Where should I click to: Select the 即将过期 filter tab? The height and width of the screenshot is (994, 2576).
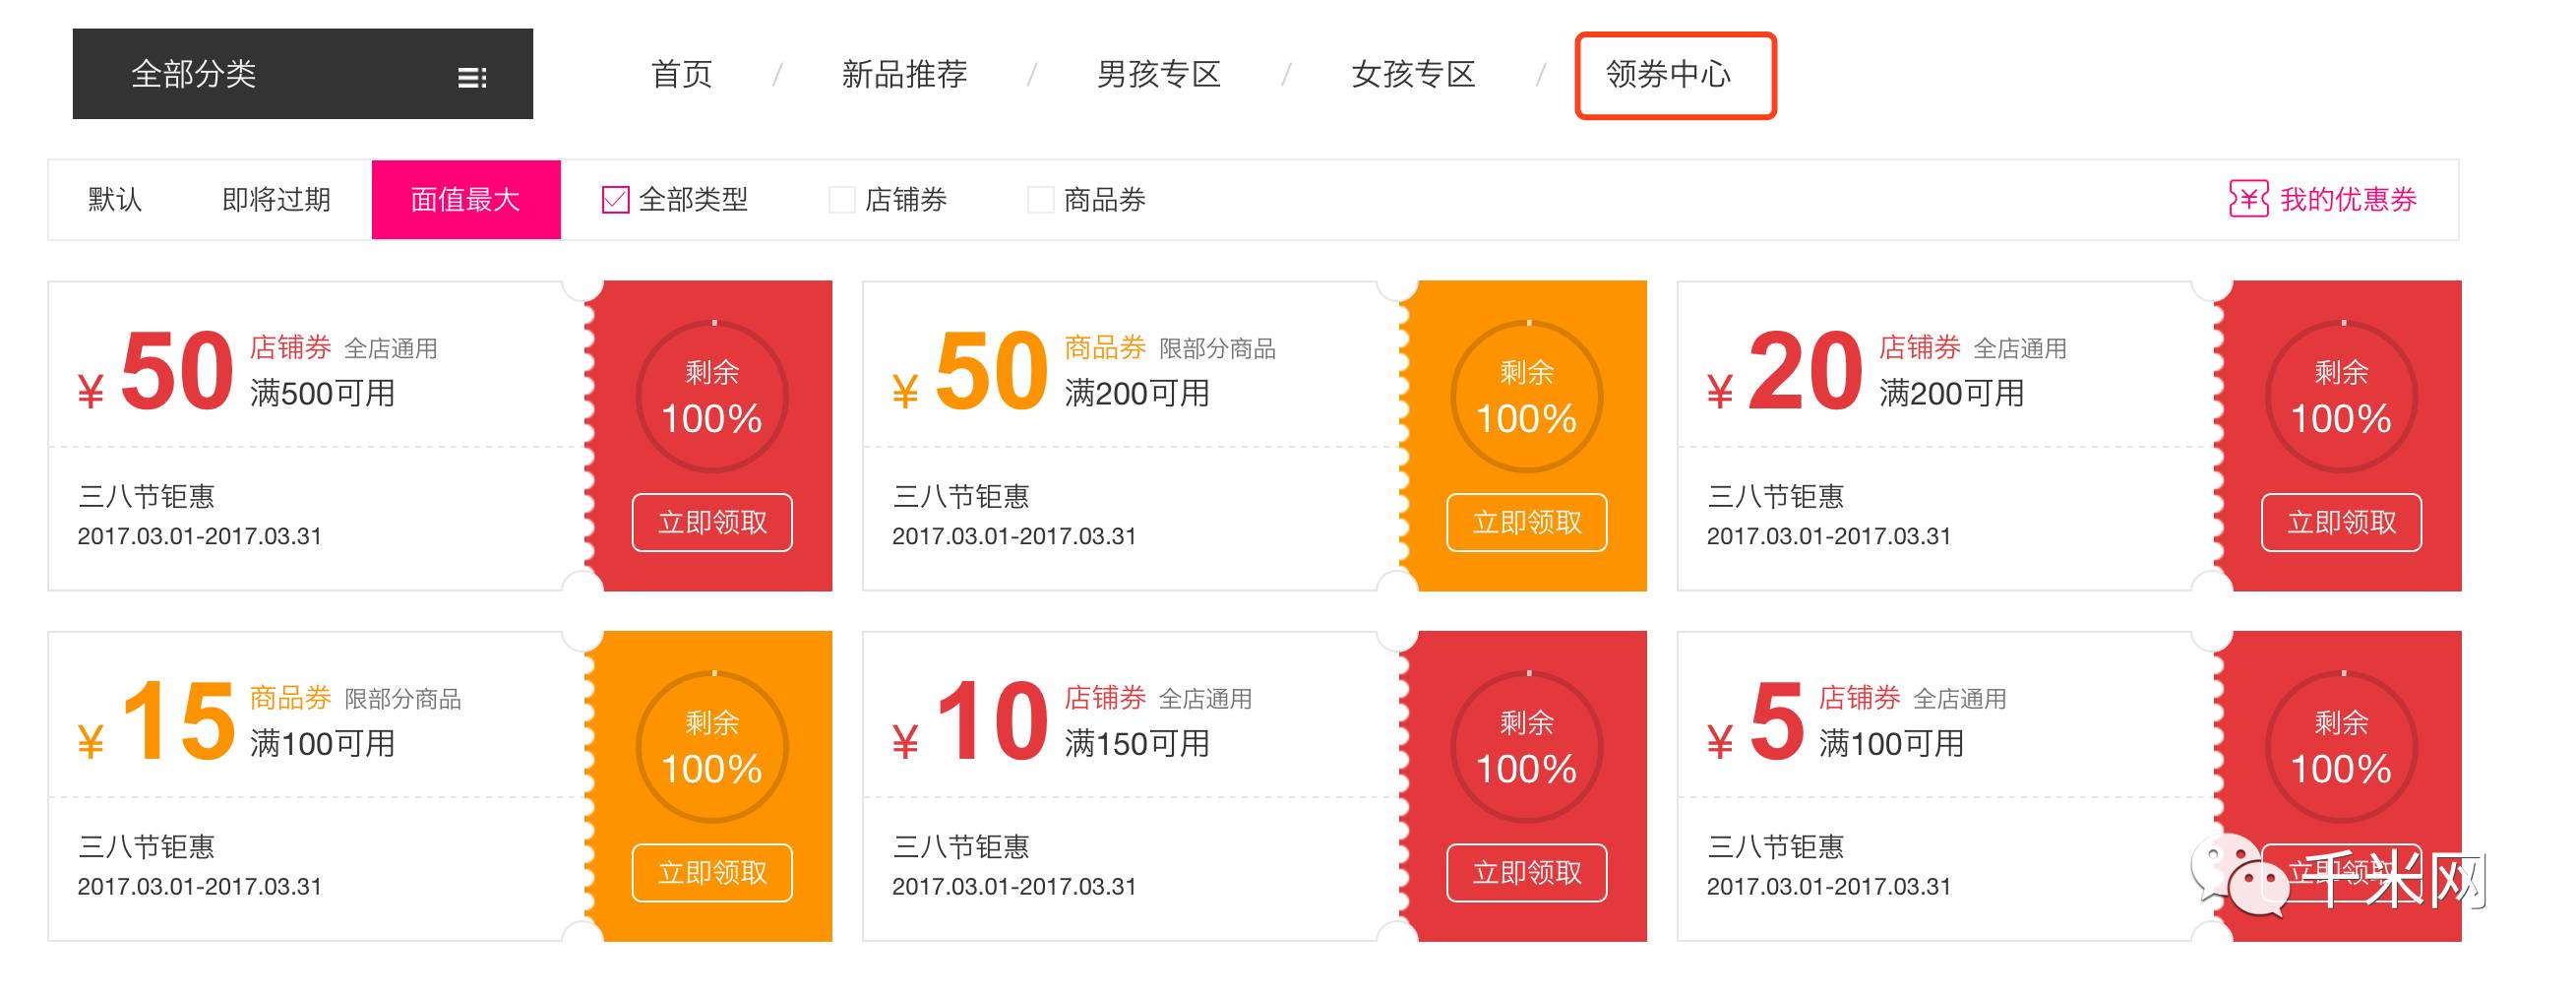coord(275,199)
